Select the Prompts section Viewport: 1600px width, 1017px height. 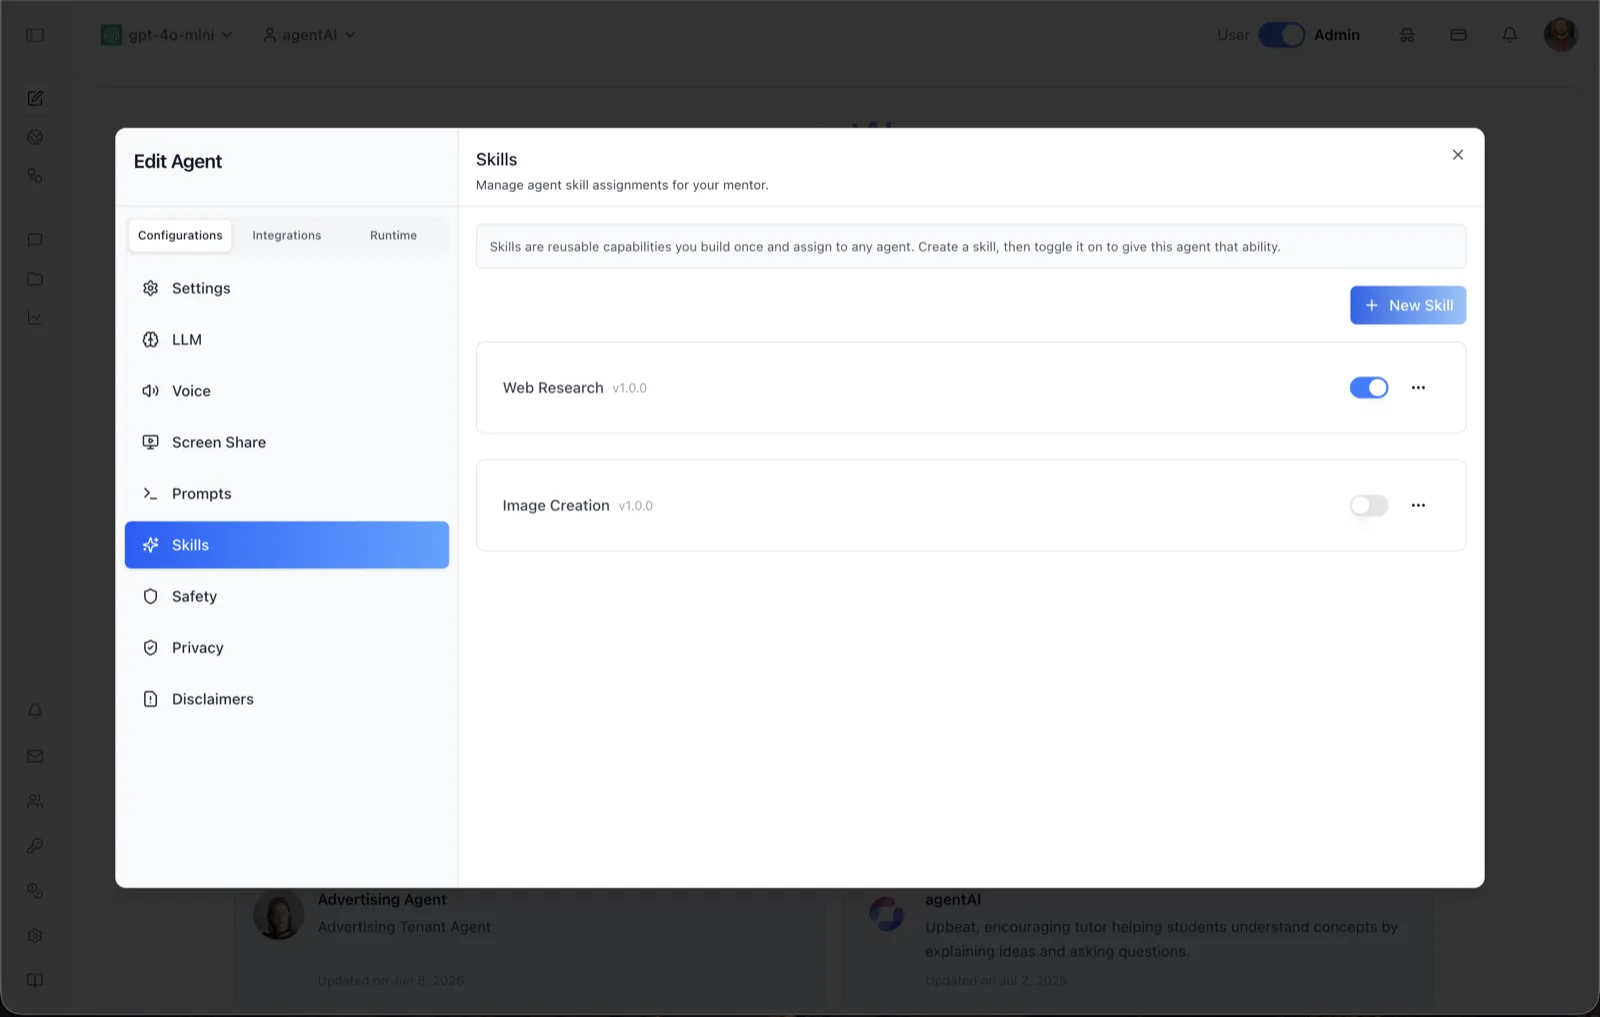click(x=287, y=494)
